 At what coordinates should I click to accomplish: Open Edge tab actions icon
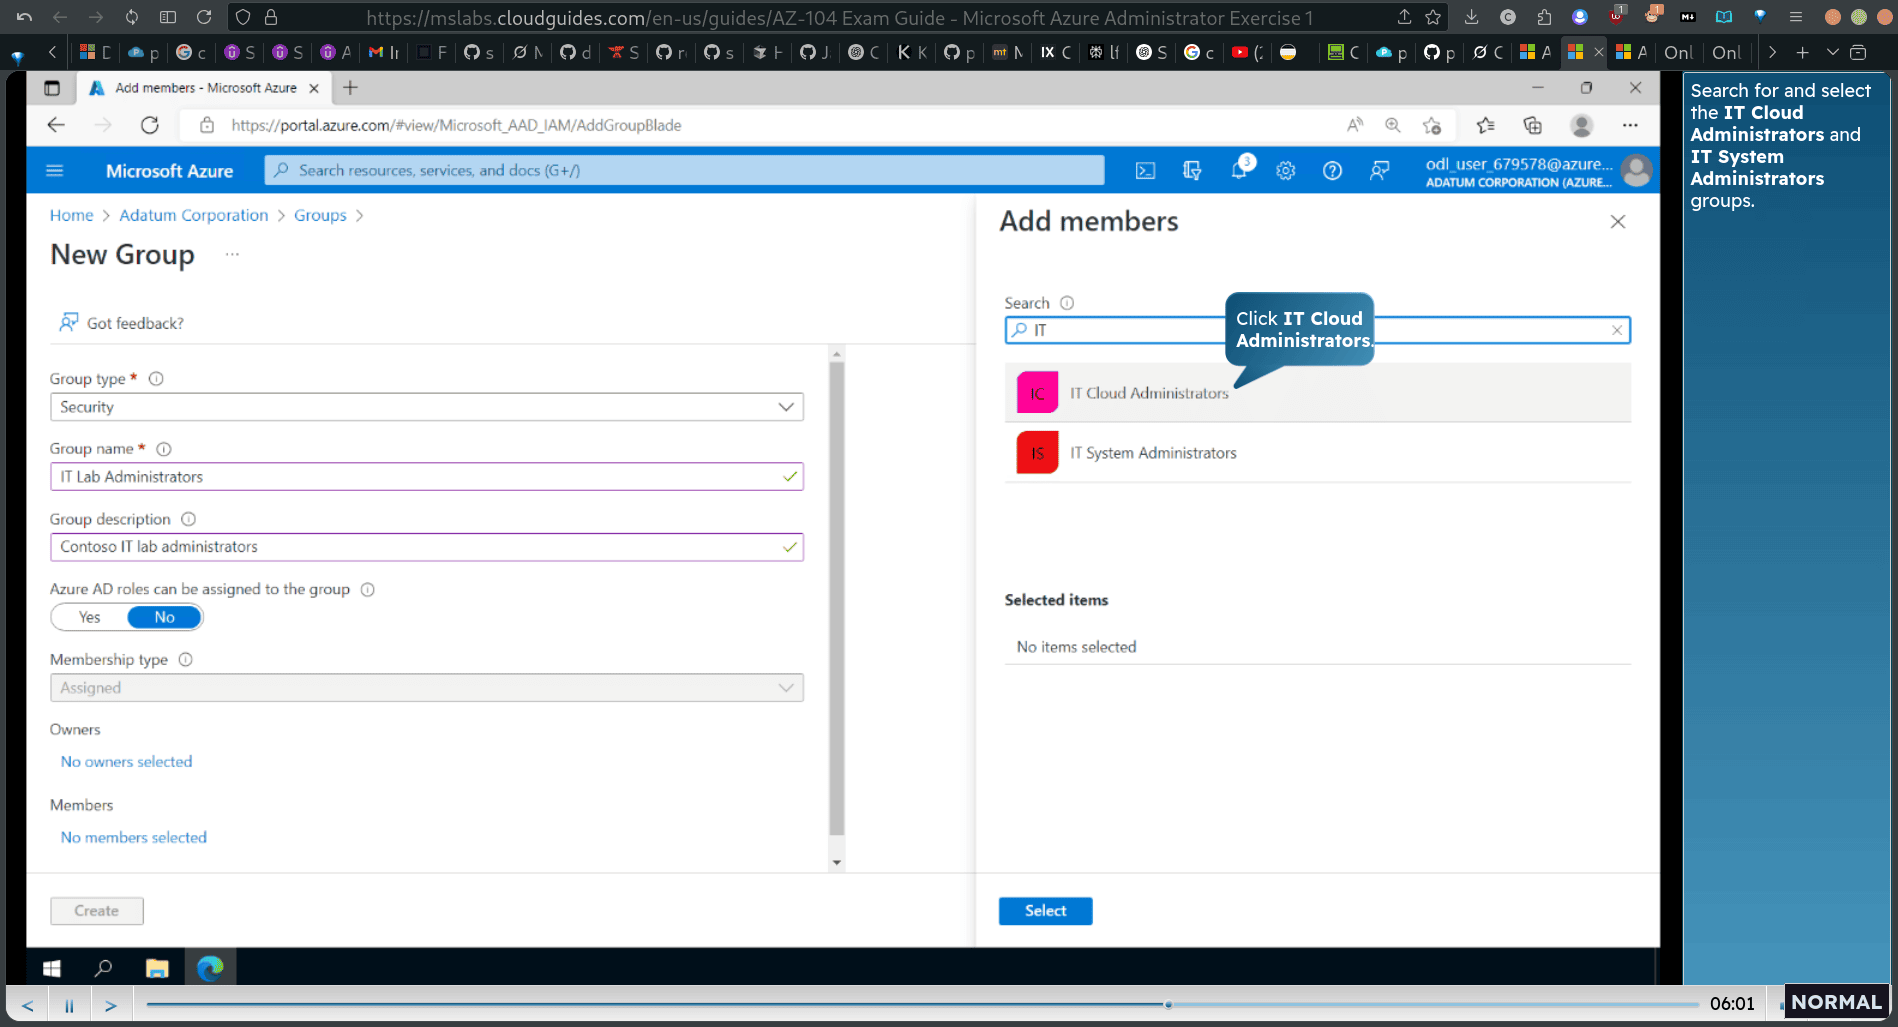coord(52,88)
